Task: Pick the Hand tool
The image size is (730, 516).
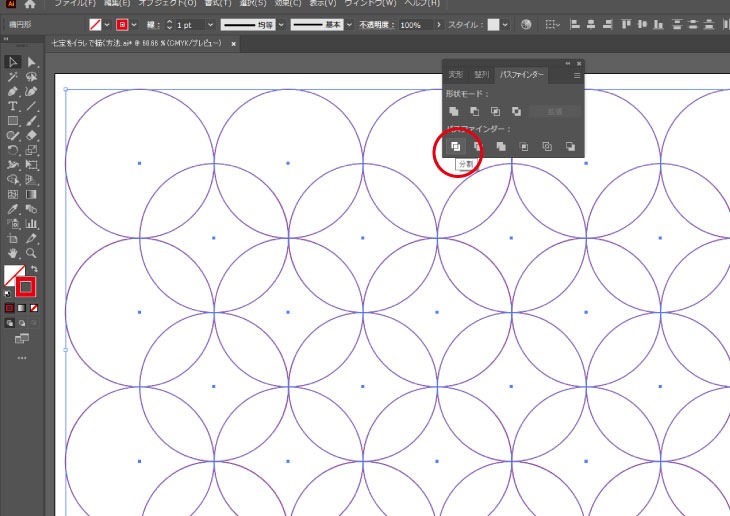Action: [13, 254]
